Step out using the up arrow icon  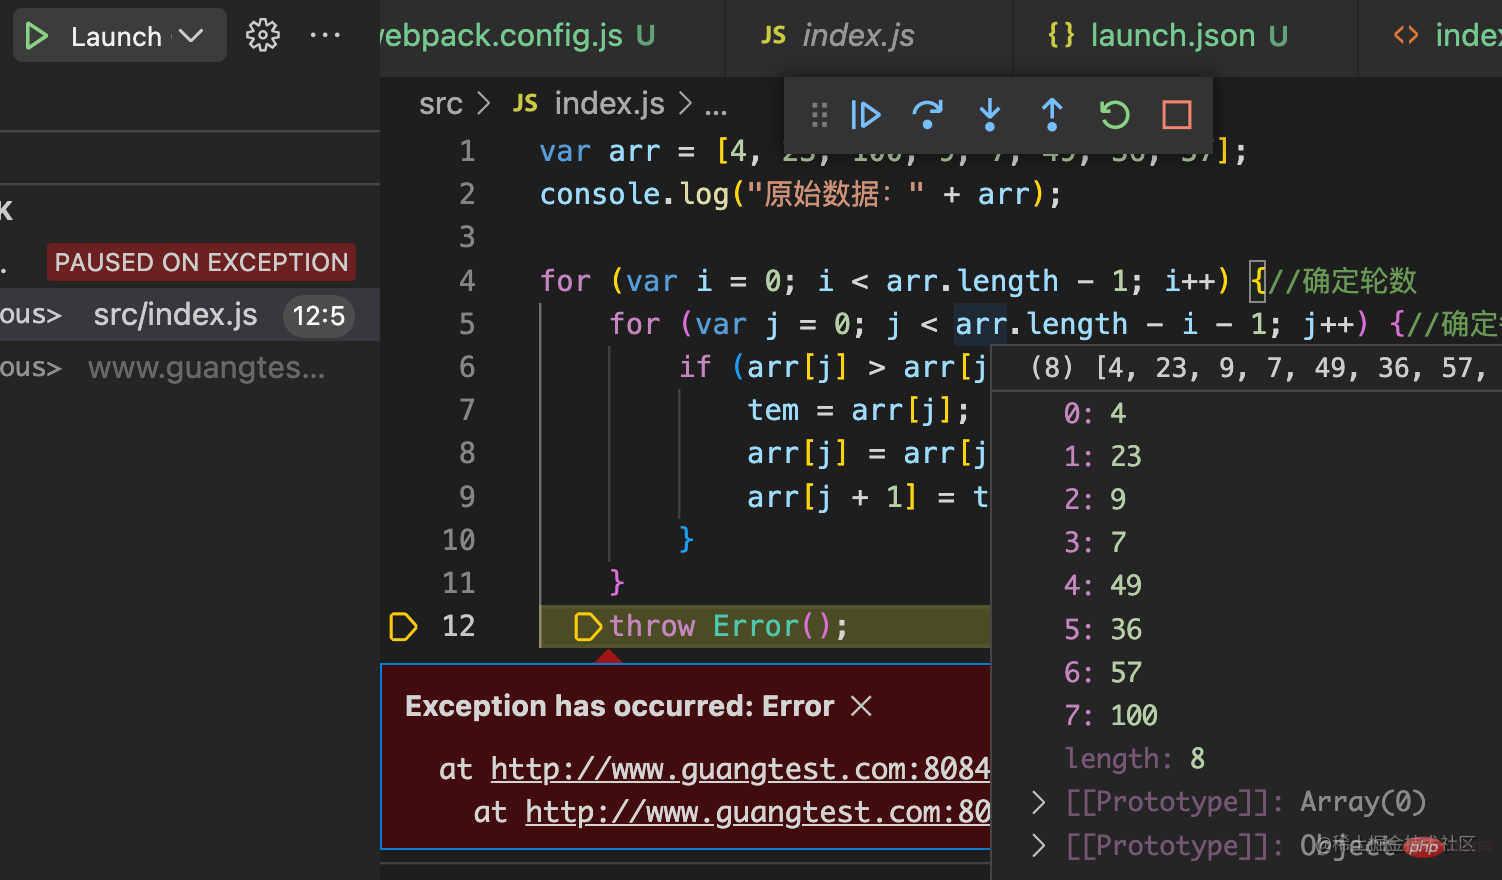click(1052, 115)
